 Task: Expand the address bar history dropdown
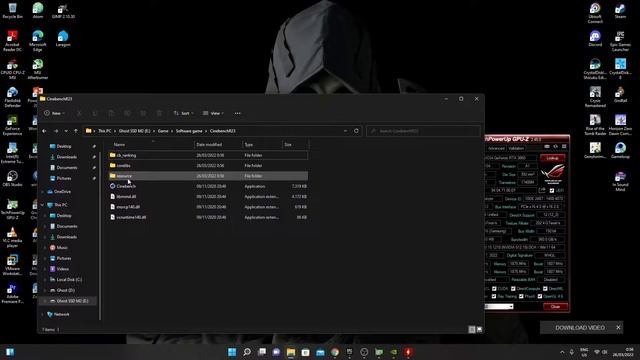pyautogui.click(x=345, y=131)
